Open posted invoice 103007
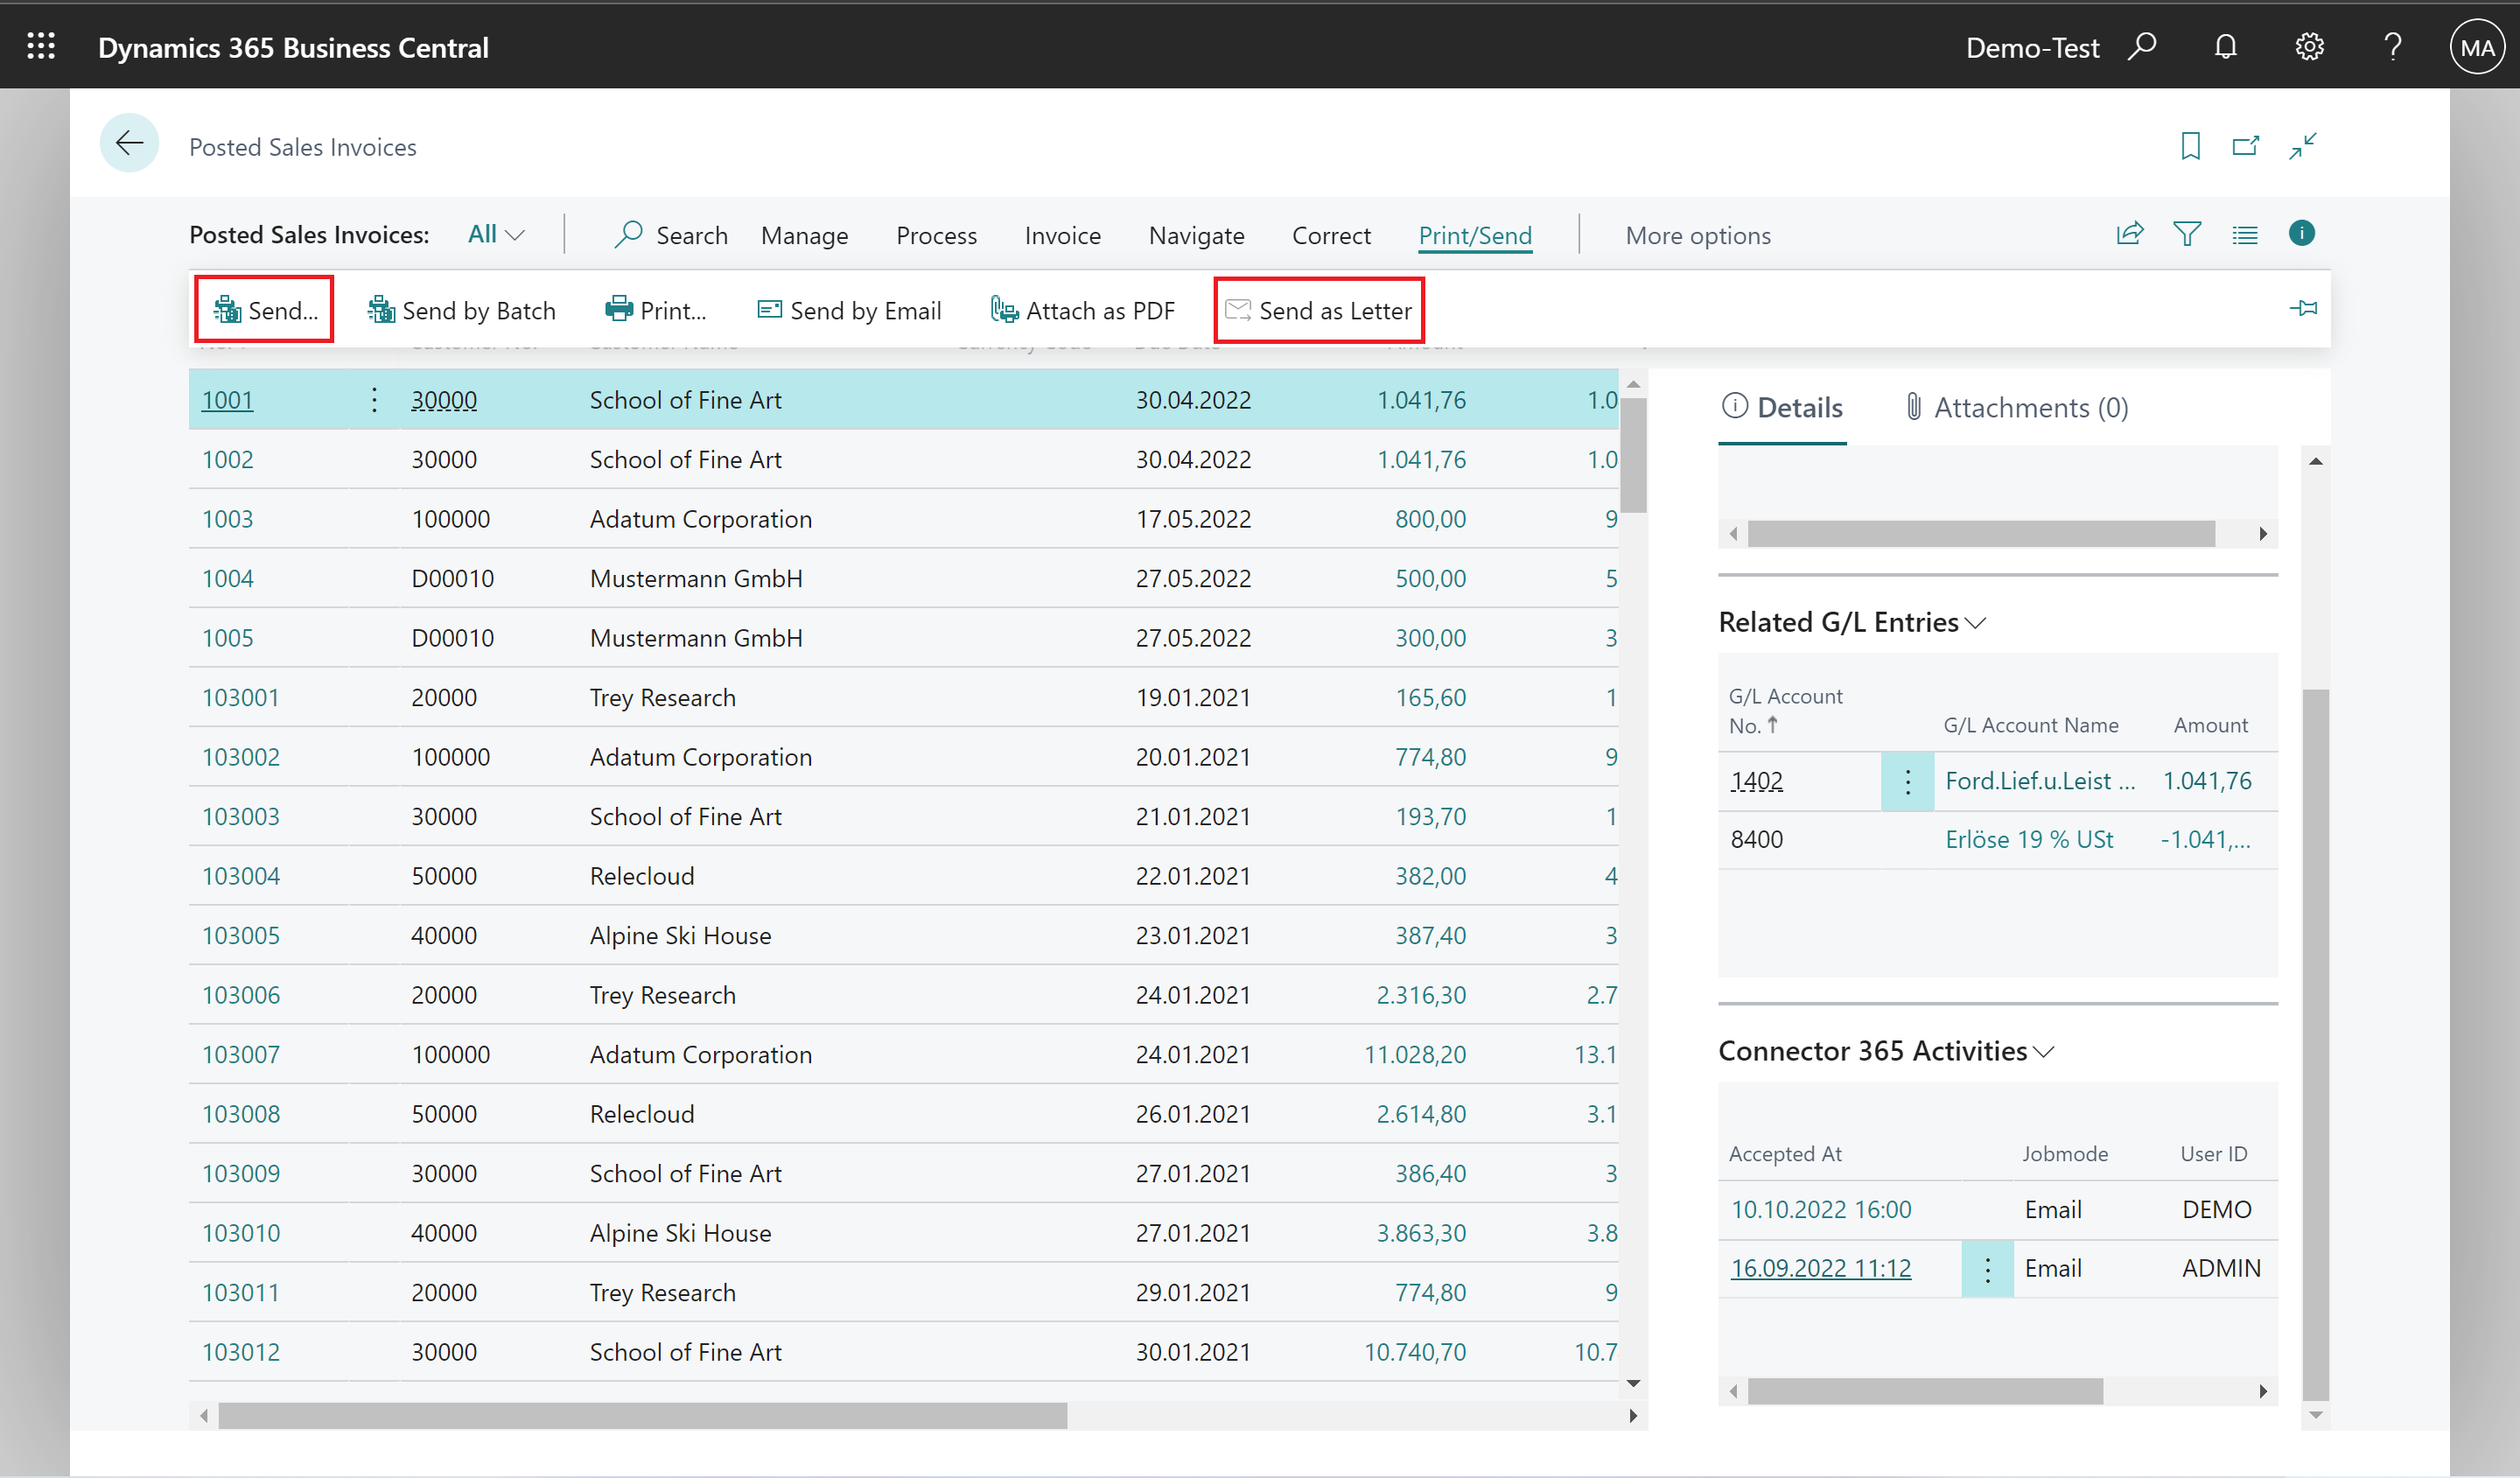The width and height of the screenshot is (2520, 1478). (240, 1054)
